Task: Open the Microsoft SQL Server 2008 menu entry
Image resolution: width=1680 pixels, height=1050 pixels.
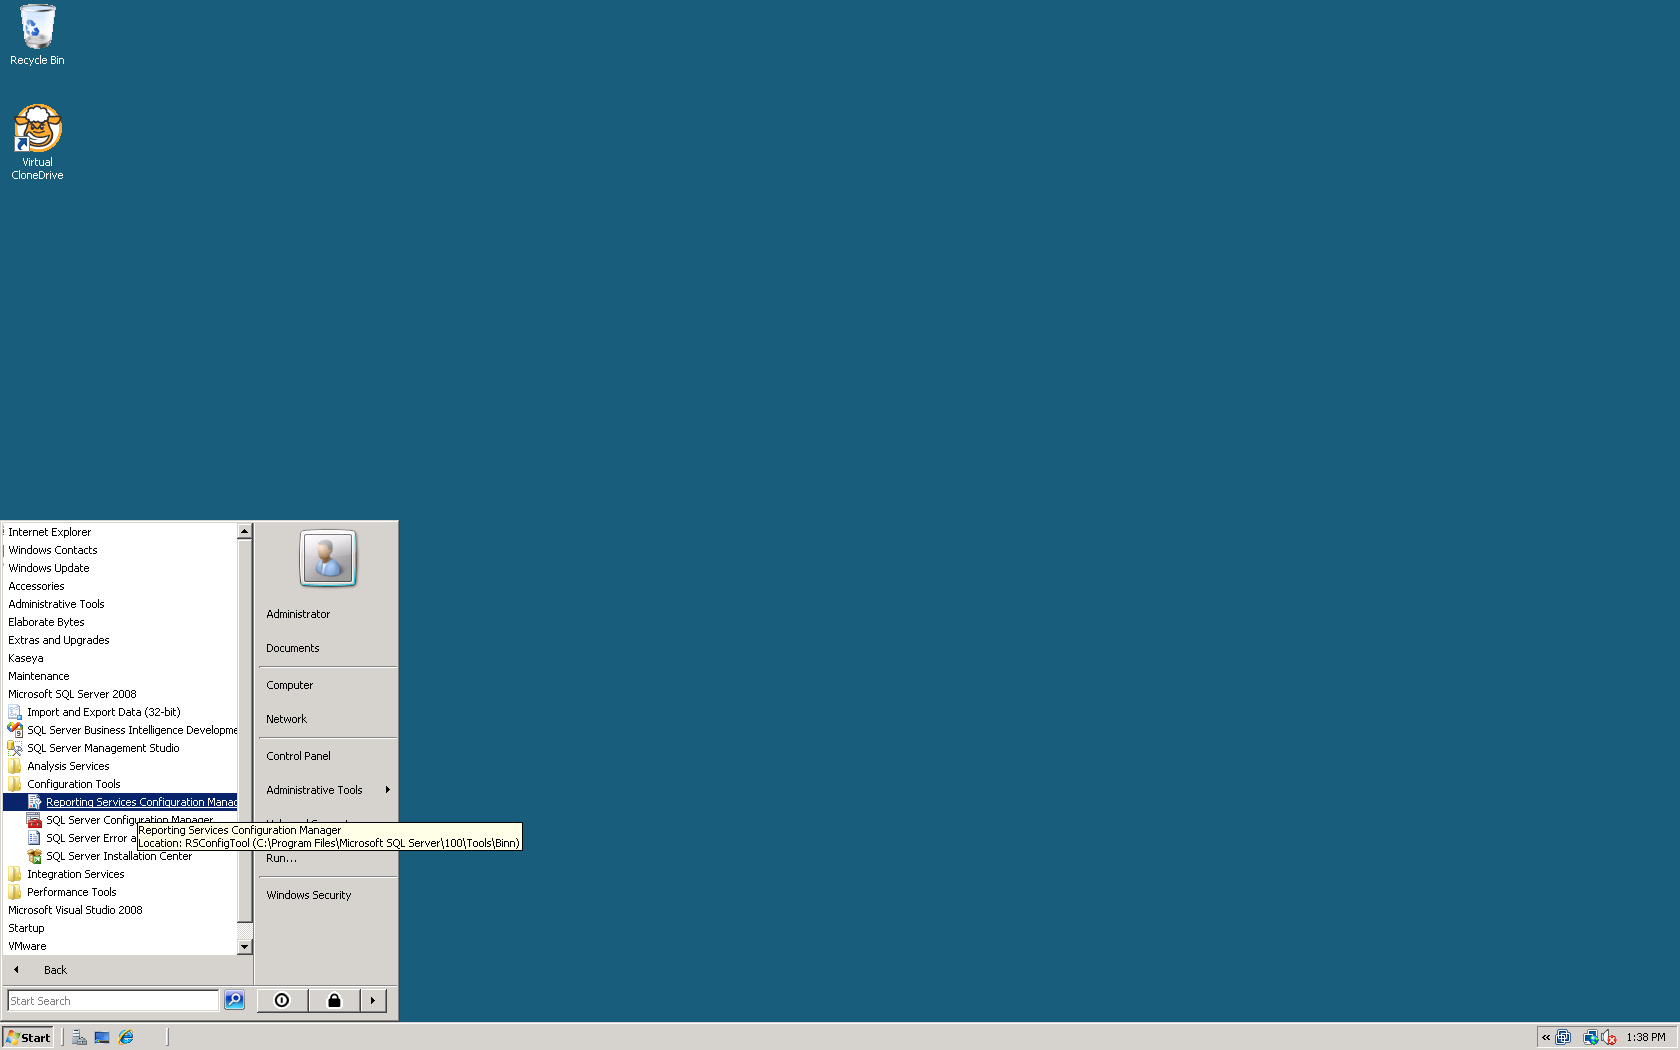Action: pos(72,693)
